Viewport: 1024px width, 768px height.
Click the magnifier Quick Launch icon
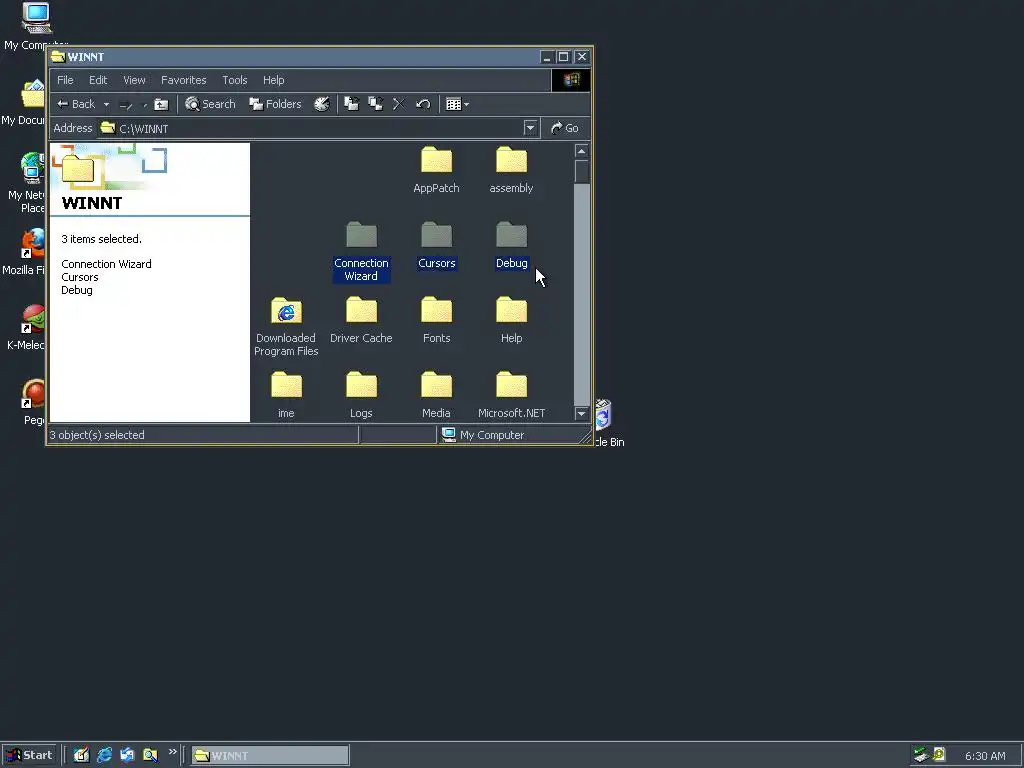point(150,755)
